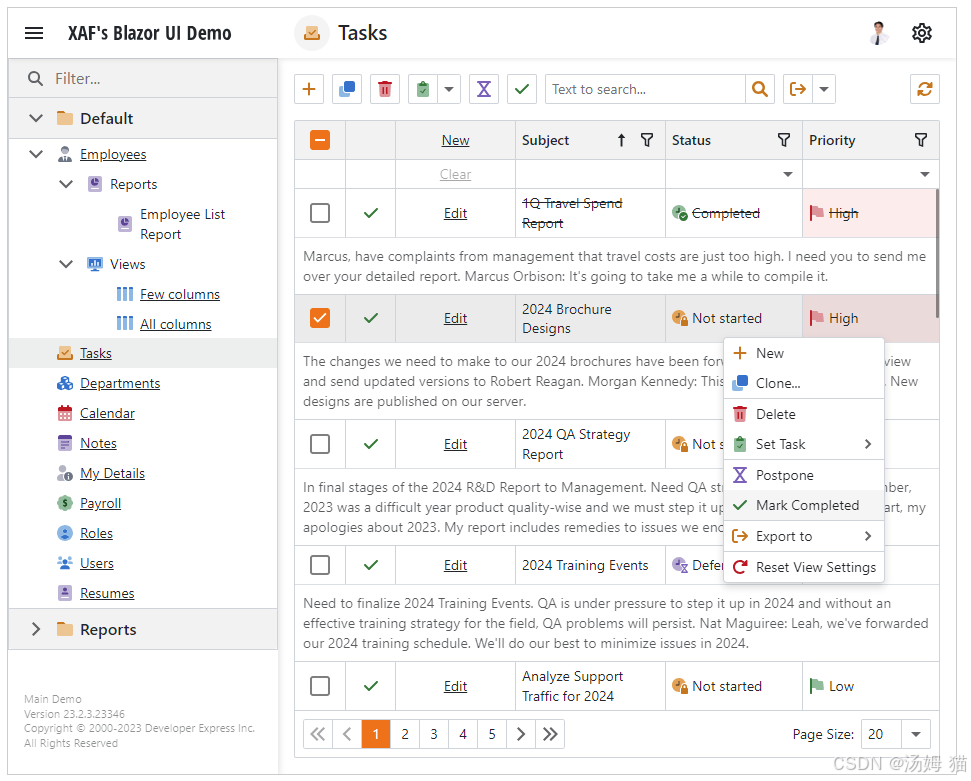This screenshot has height=781, width=971.
Task: Collapse the Views tree node
Action: [66, 264]
